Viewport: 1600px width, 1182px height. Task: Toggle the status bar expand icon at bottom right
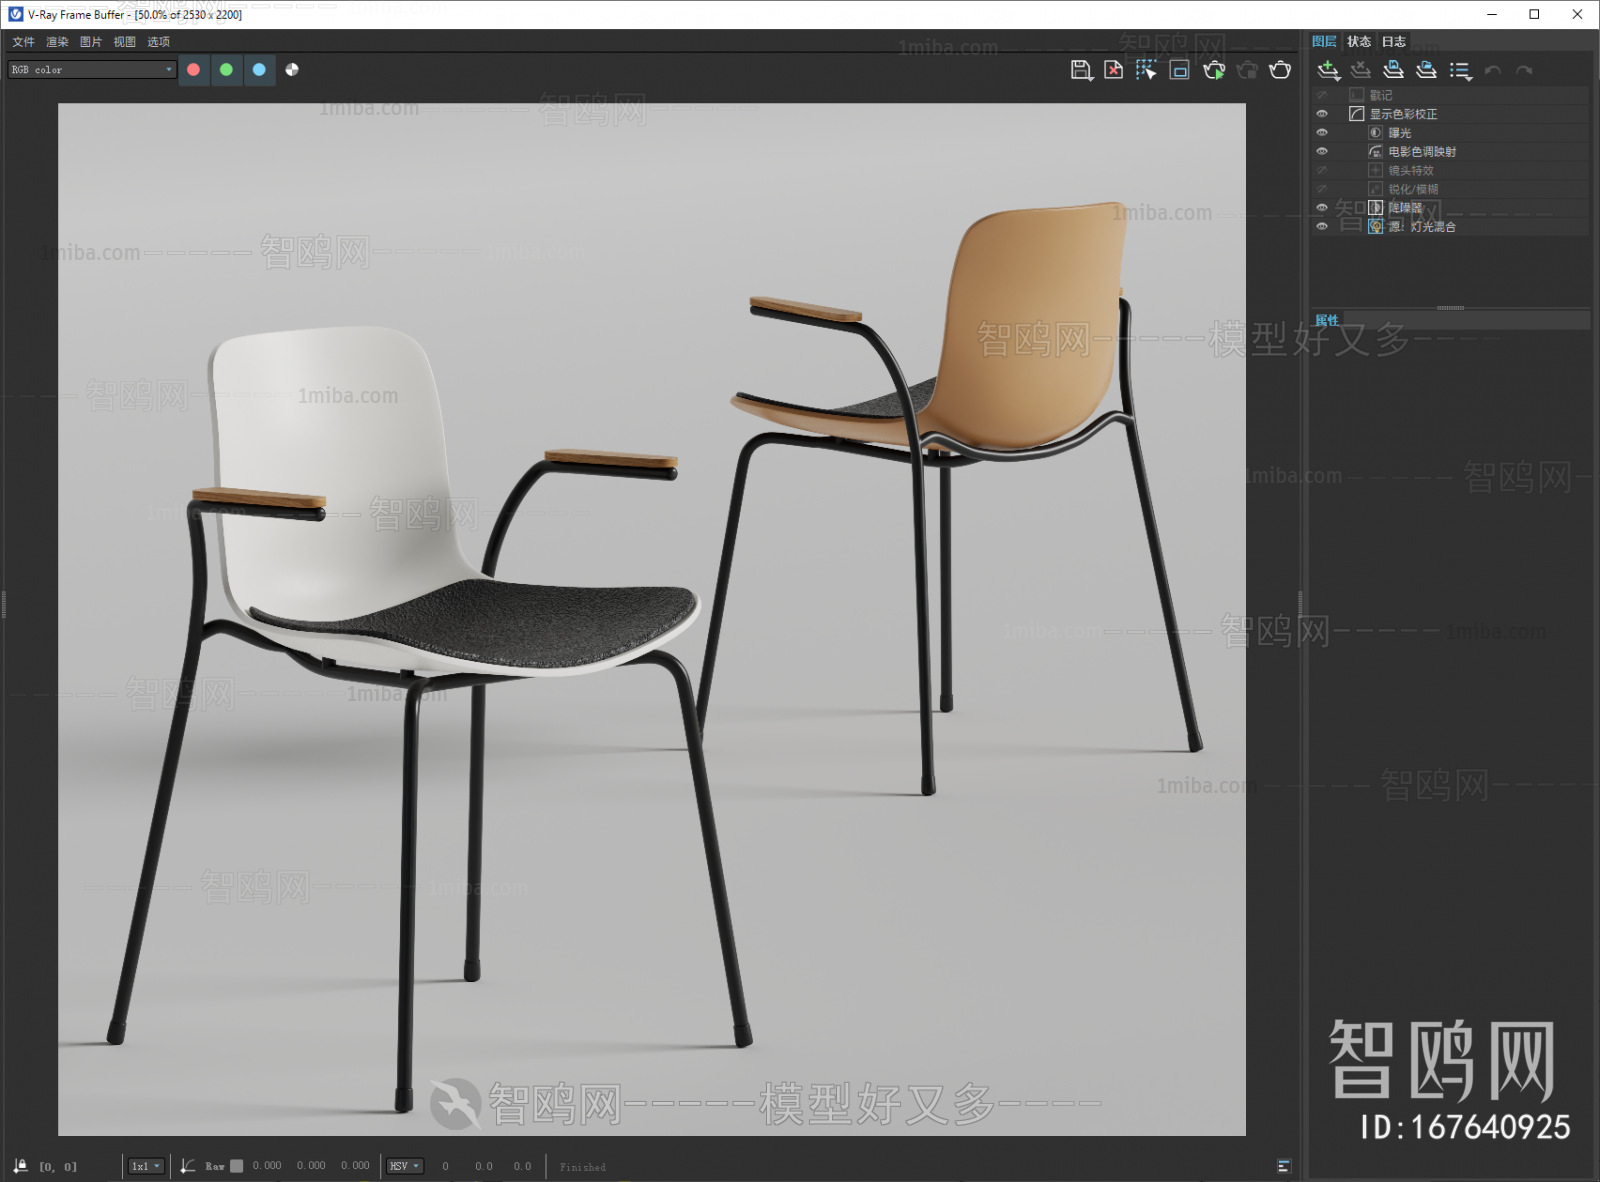pyautogui.click(x=1285, y=1166)
